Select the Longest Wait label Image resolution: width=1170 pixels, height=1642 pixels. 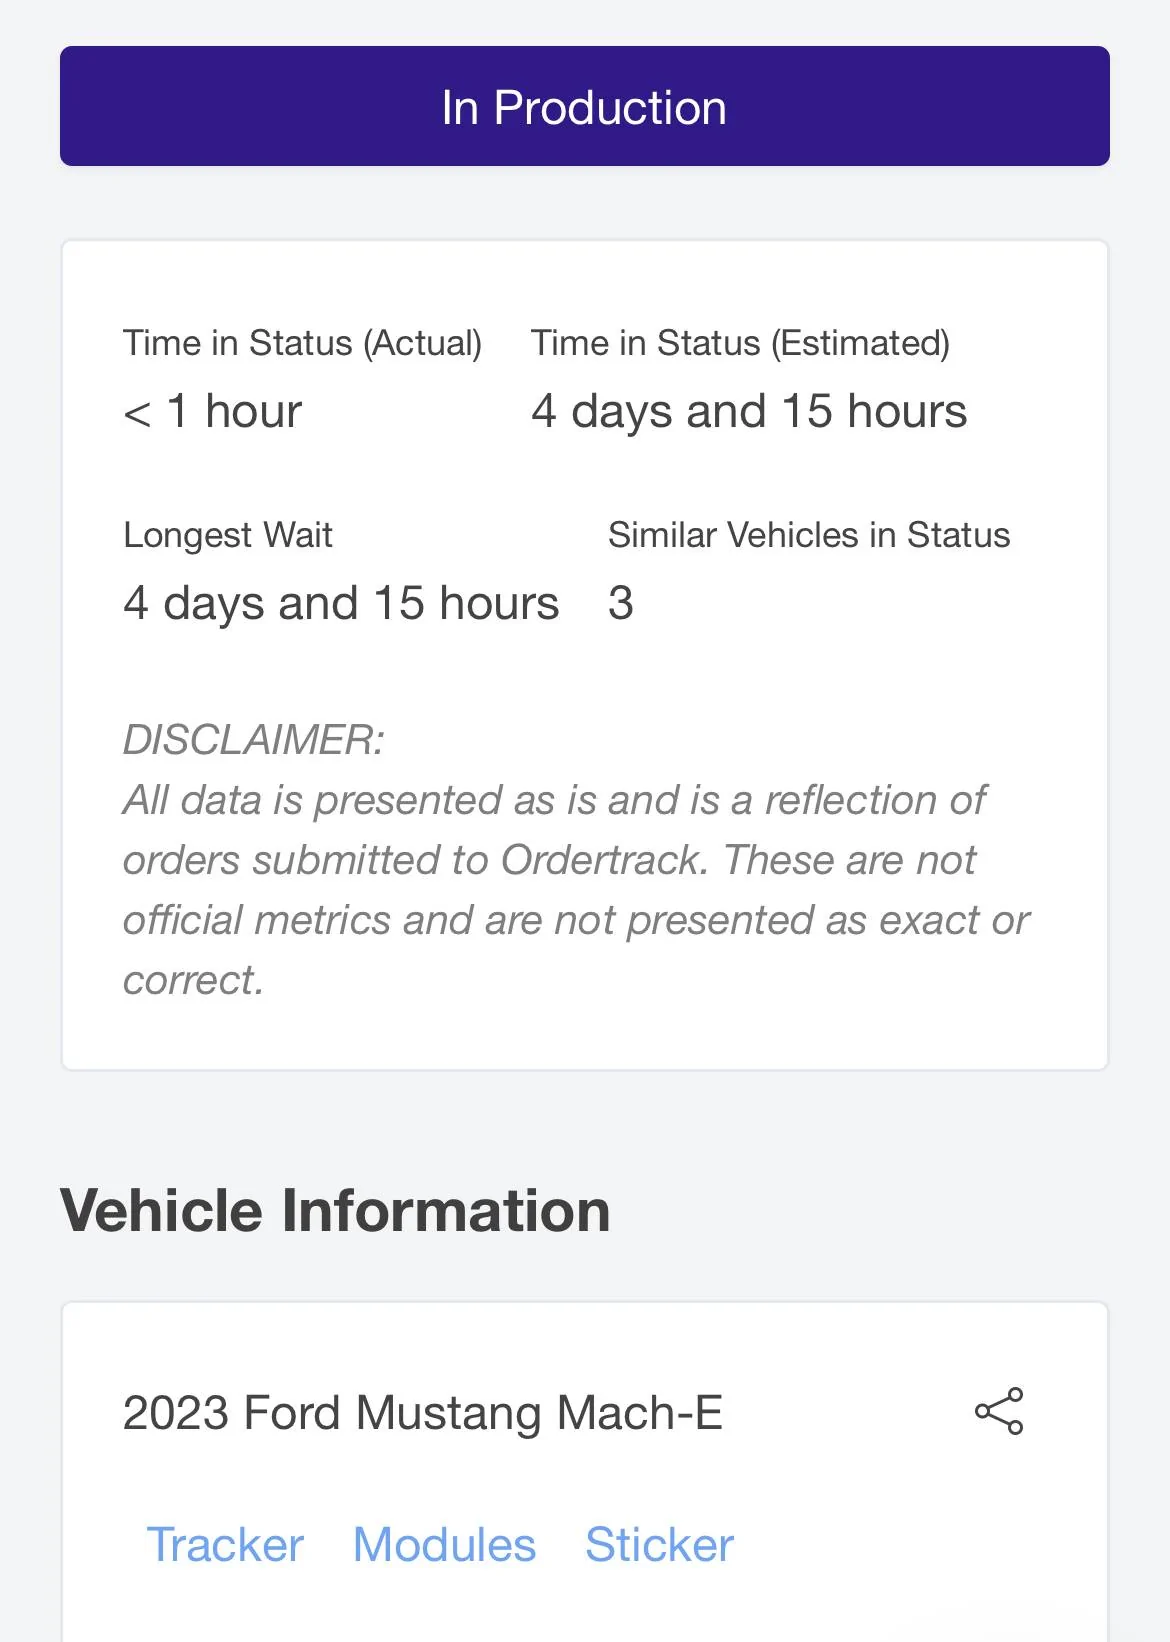pyautogui.click(x=228, y=535)
